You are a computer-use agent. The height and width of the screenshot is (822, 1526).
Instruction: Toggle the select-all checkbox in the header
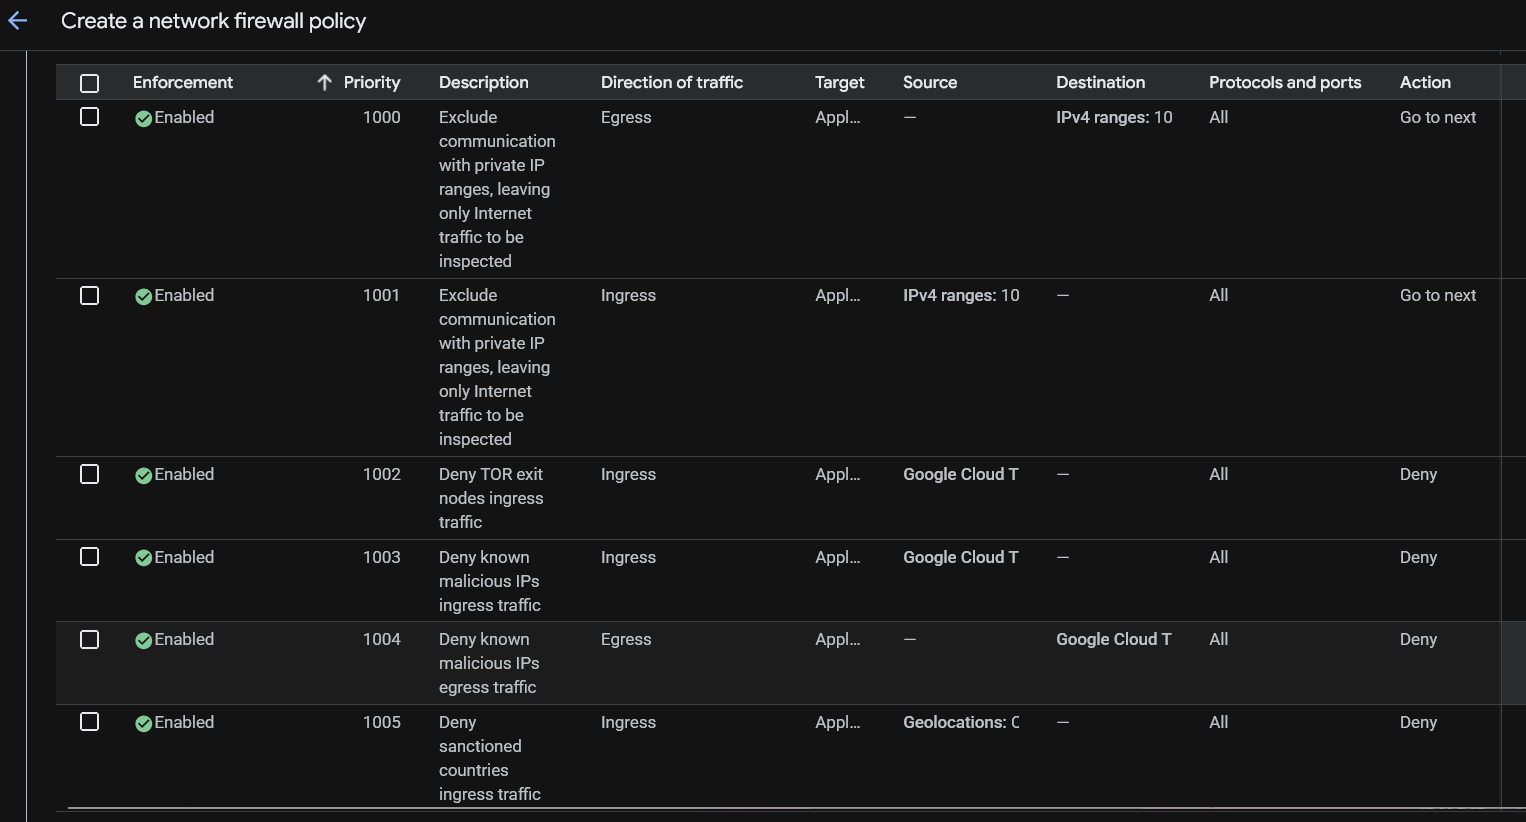89,82
